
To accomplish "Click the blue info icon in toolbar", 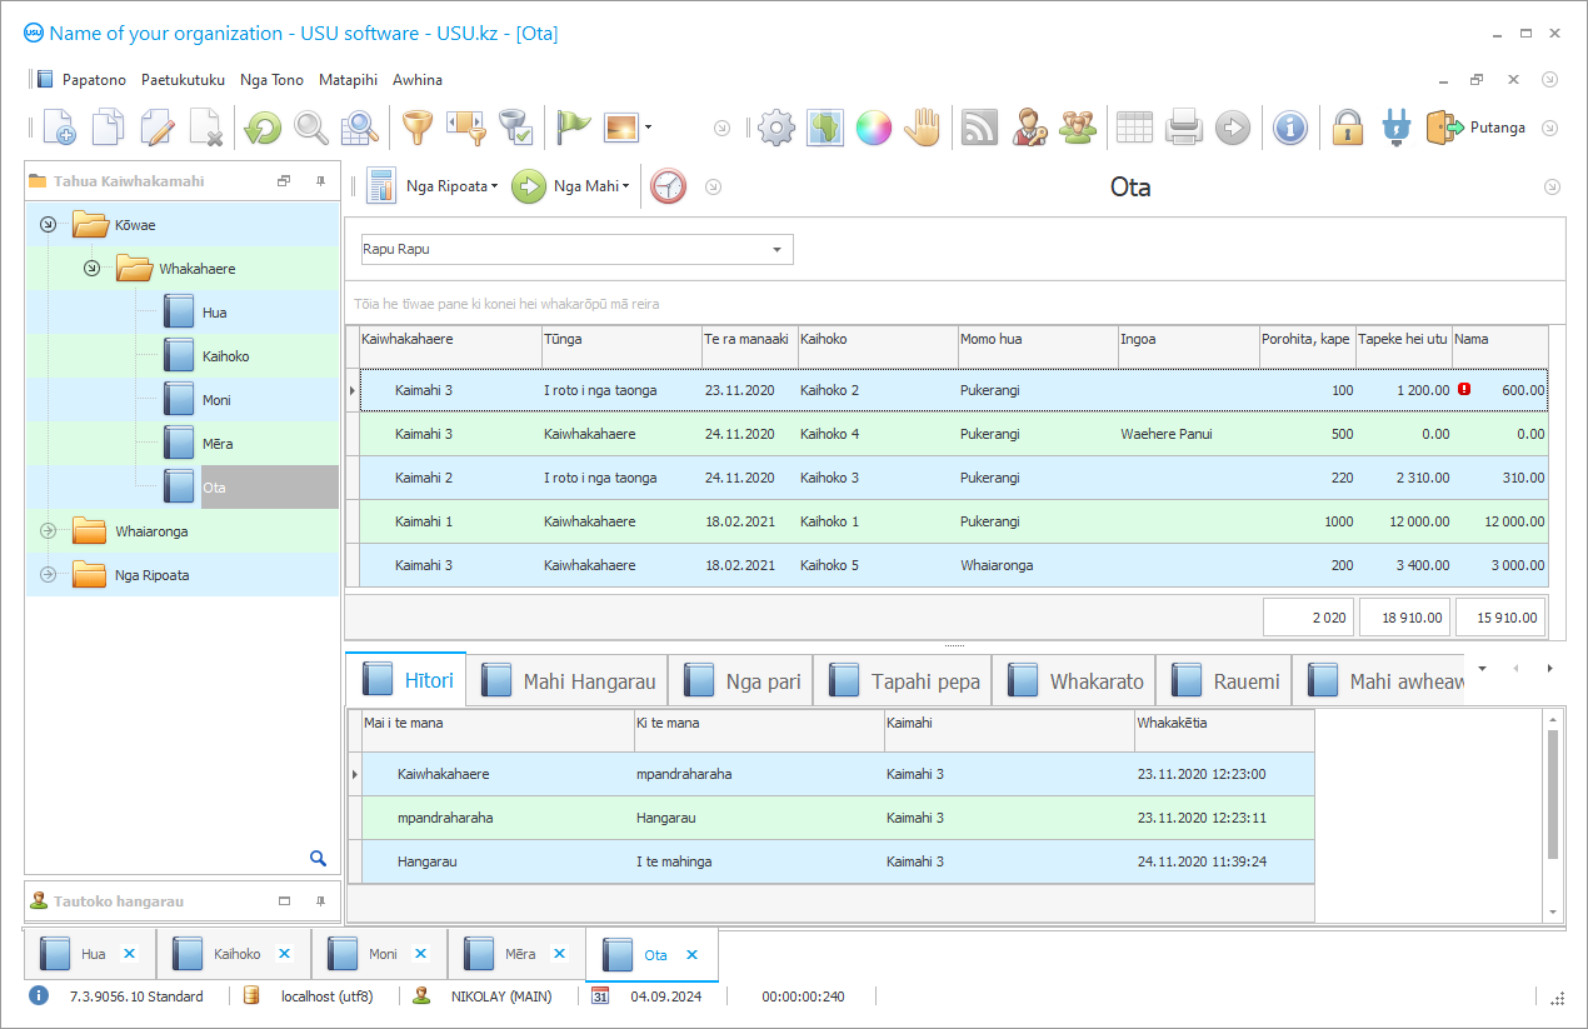I will point(1290,128).
